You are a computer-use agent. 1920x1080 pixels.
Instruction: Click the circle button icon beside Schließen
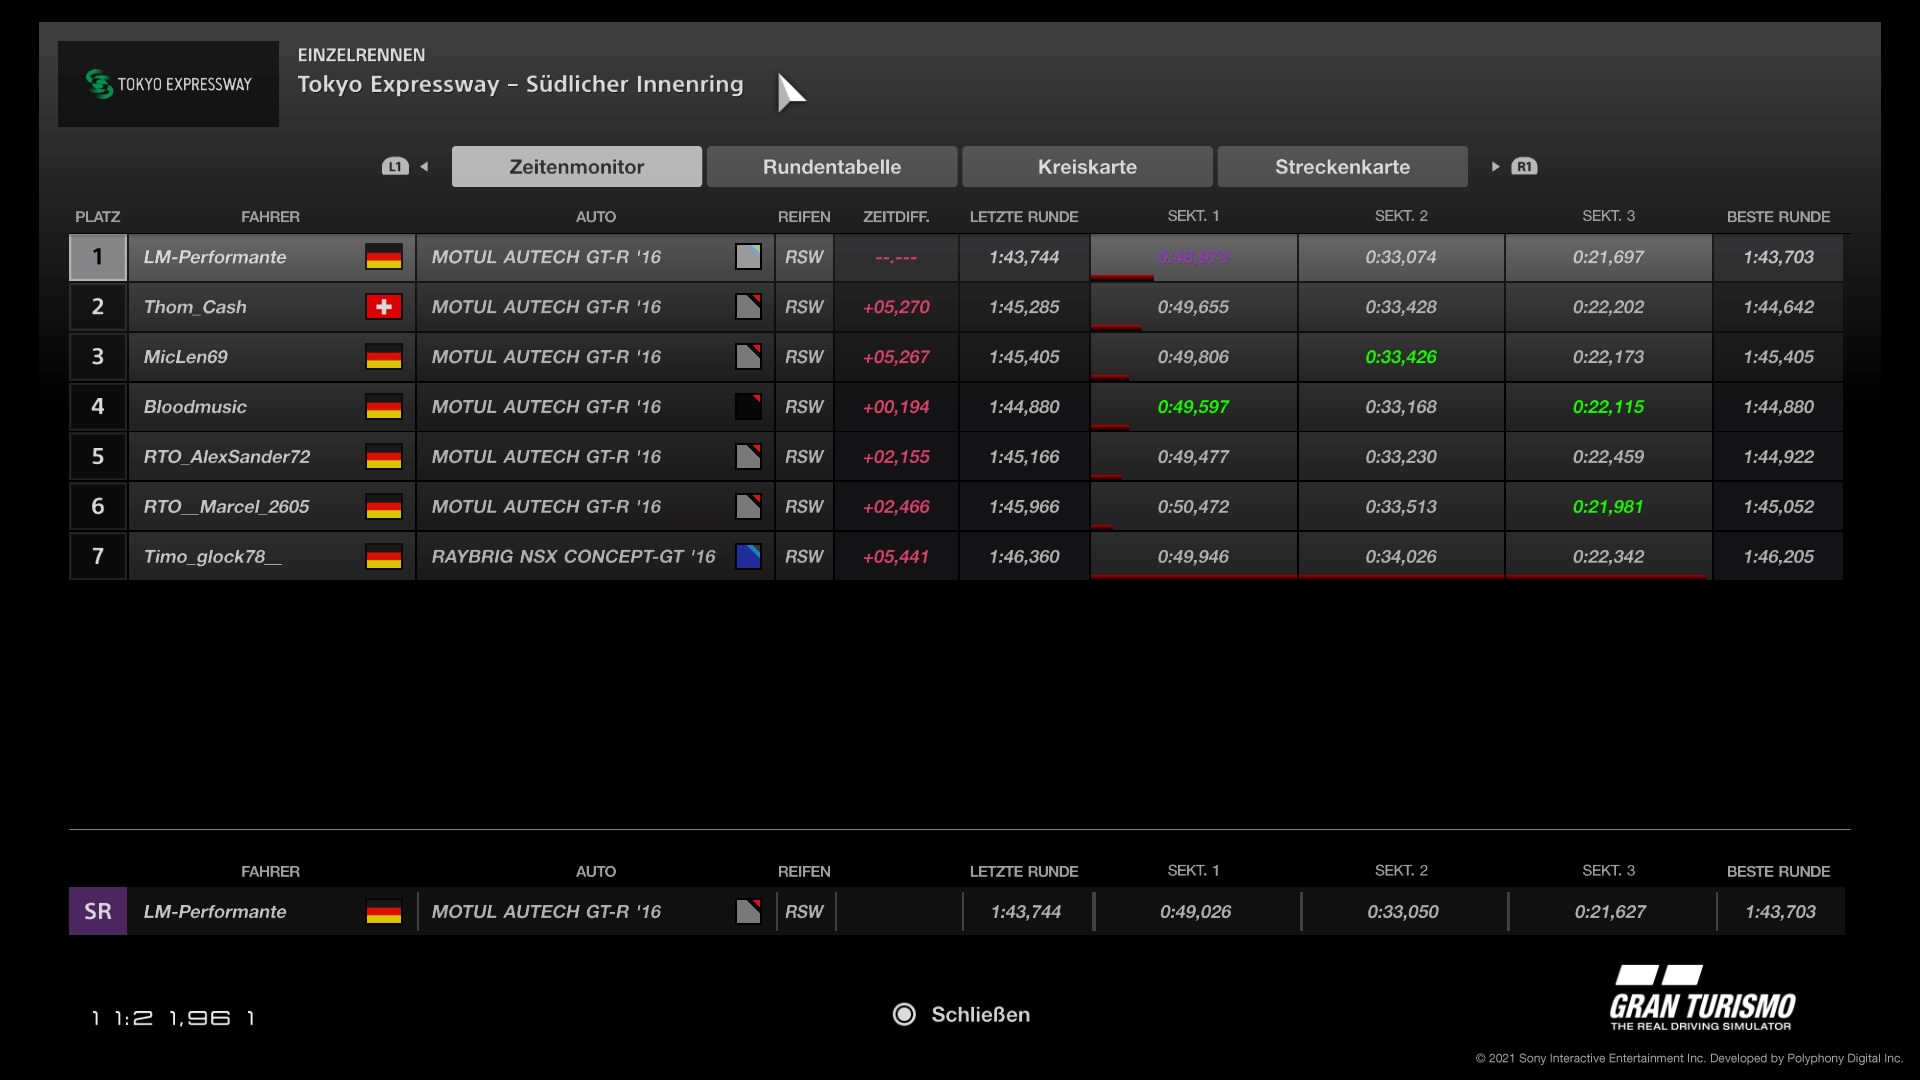(x=904, y=1014)
